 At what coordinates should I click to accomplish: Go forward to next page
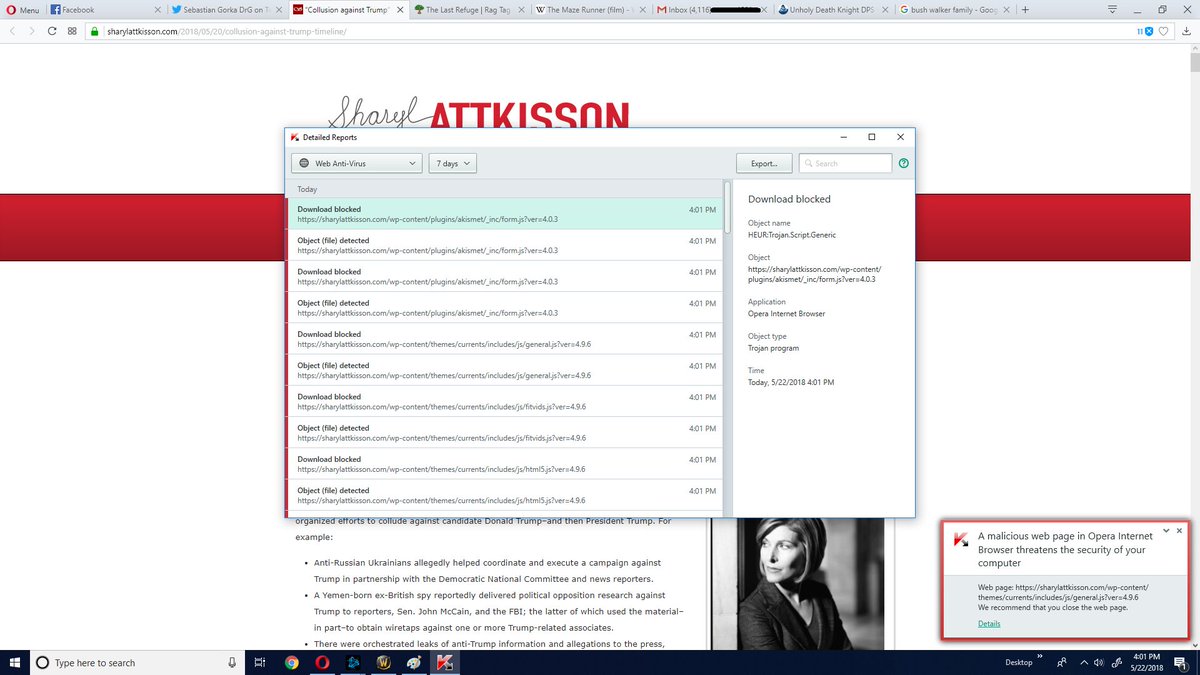pos(32,30)
